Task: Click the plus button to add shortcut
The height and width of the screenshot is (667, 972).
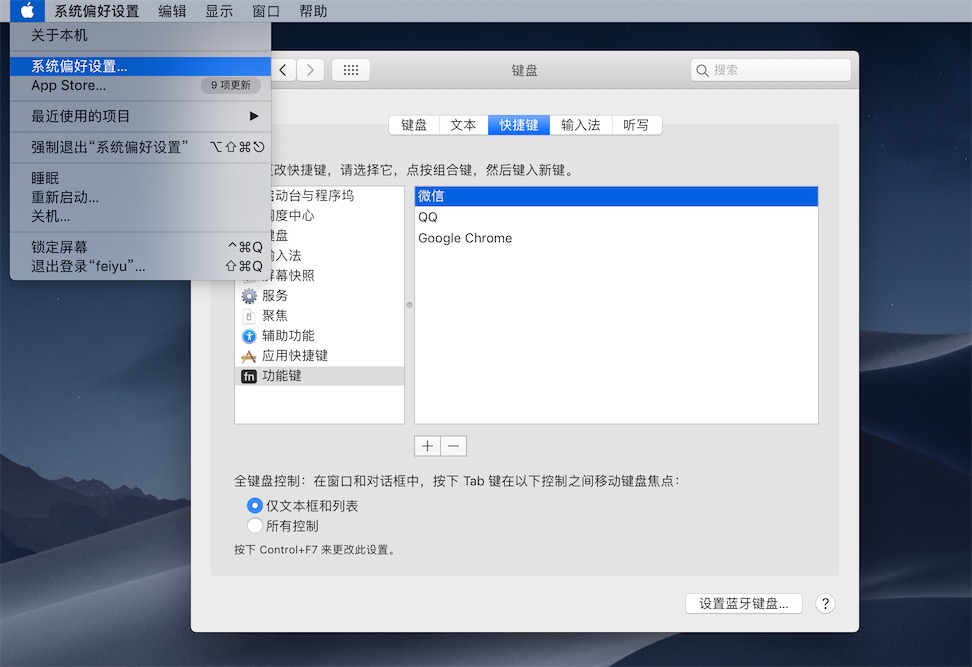Action: (x=427, y=446)
